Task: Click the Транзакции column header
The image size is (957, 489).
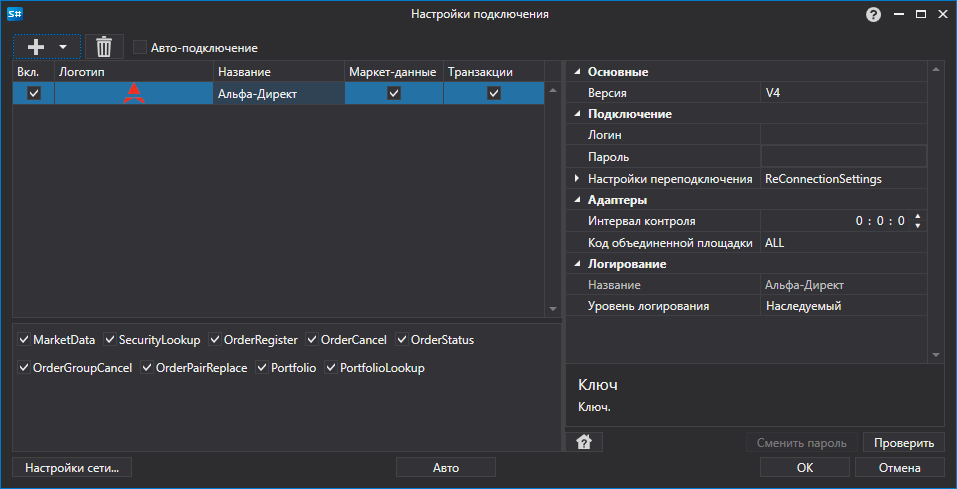Action: pyautogui.click(x=494, y=72)
